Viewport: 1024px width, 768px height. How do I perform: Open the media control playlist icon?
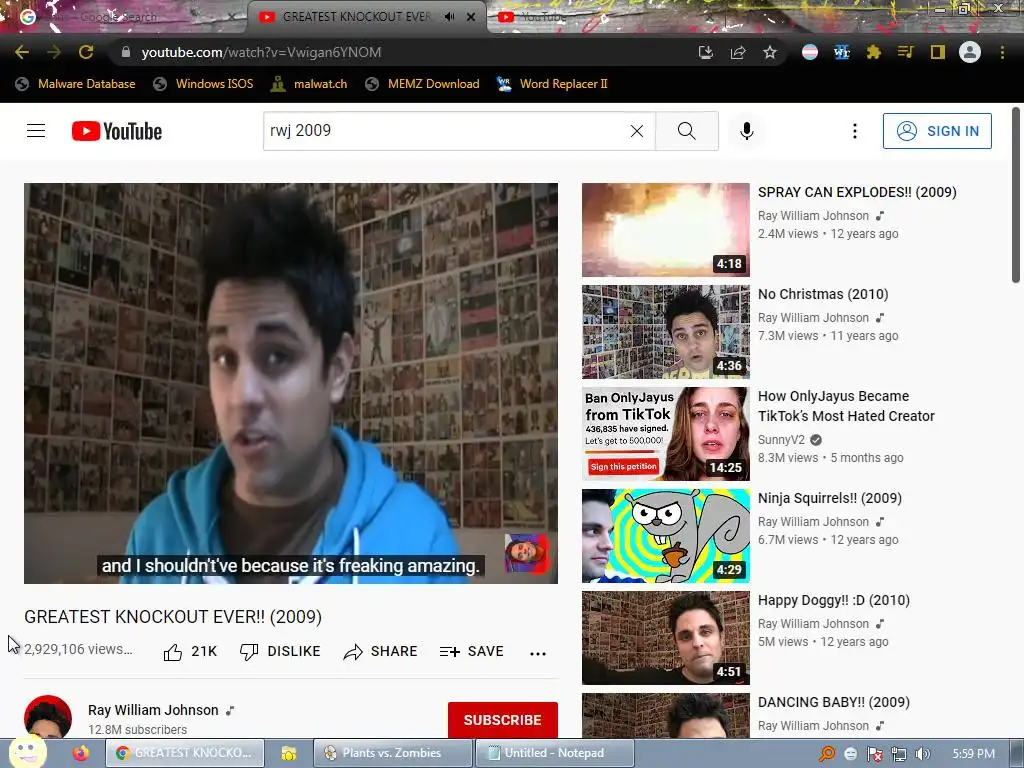tap(905, 52)
